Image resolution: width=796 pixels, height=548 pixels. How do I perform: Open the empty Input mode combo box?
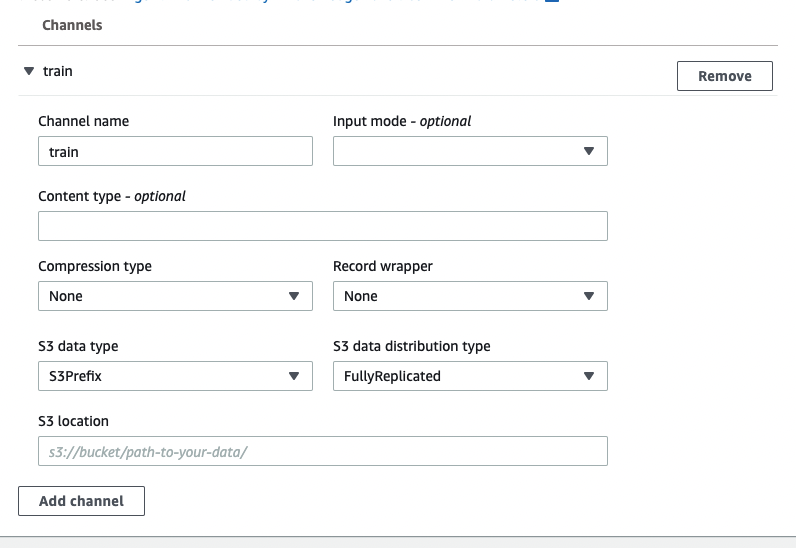(x=460, y=151)
